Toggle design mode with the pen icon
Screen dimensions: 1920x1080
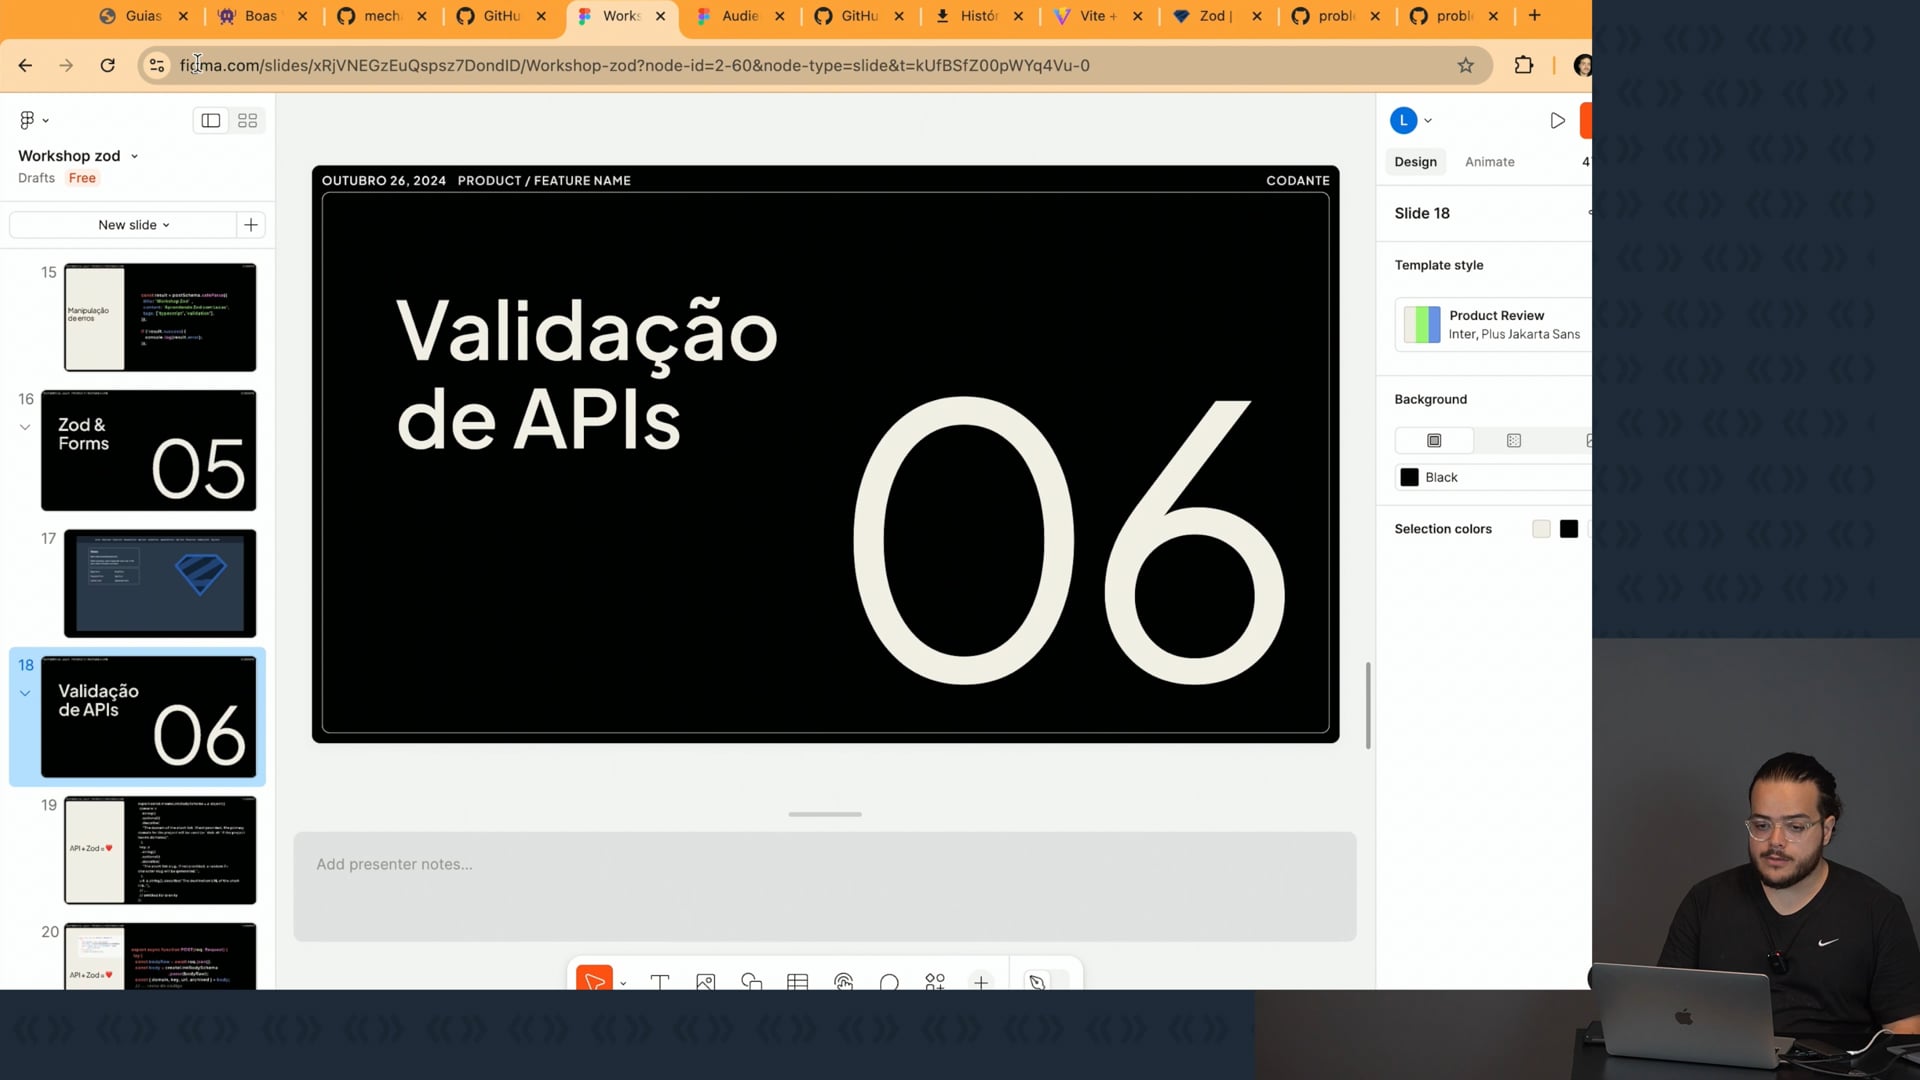pyautogui.click(x=1037, y=982)
